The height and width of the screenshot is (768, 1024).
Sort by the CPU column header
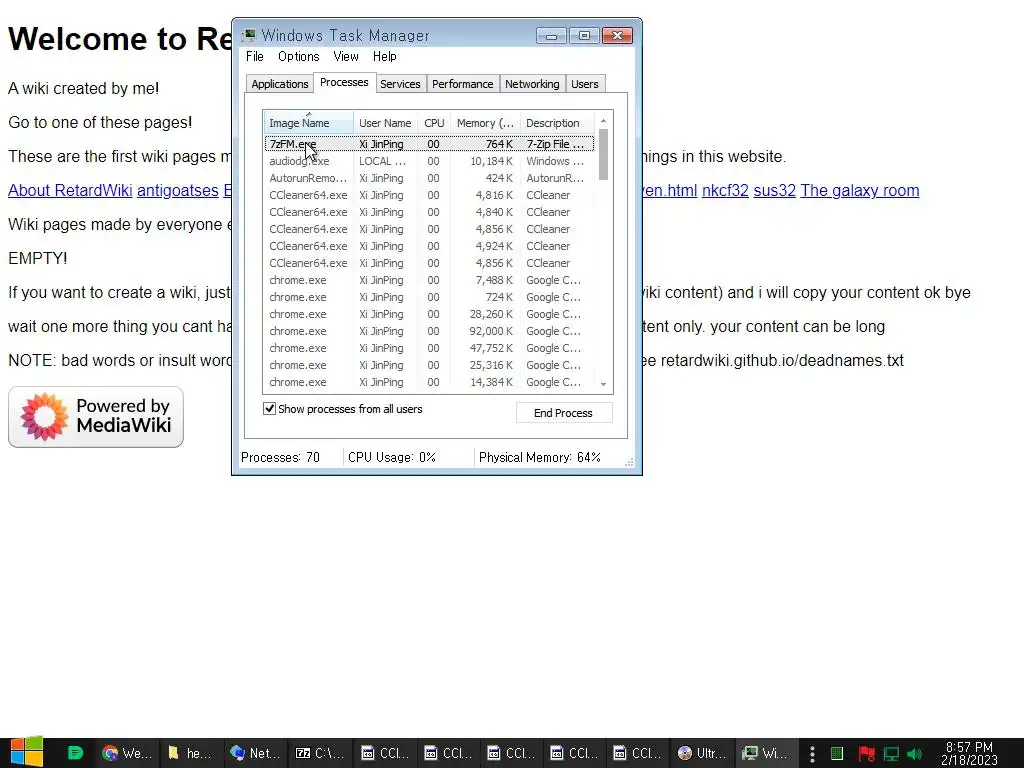[x=434, y=123]
